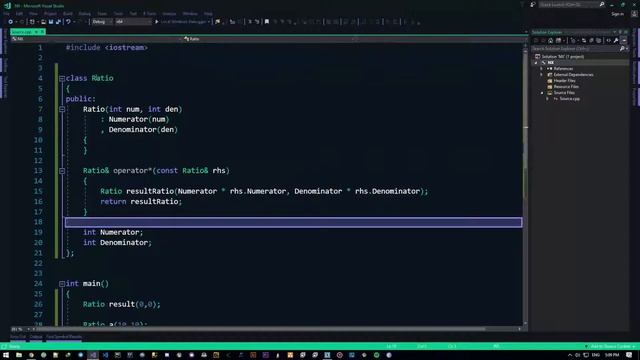Collapse the operator* function block
Viewport: 640px width, 360px height.
coord(62,171)
